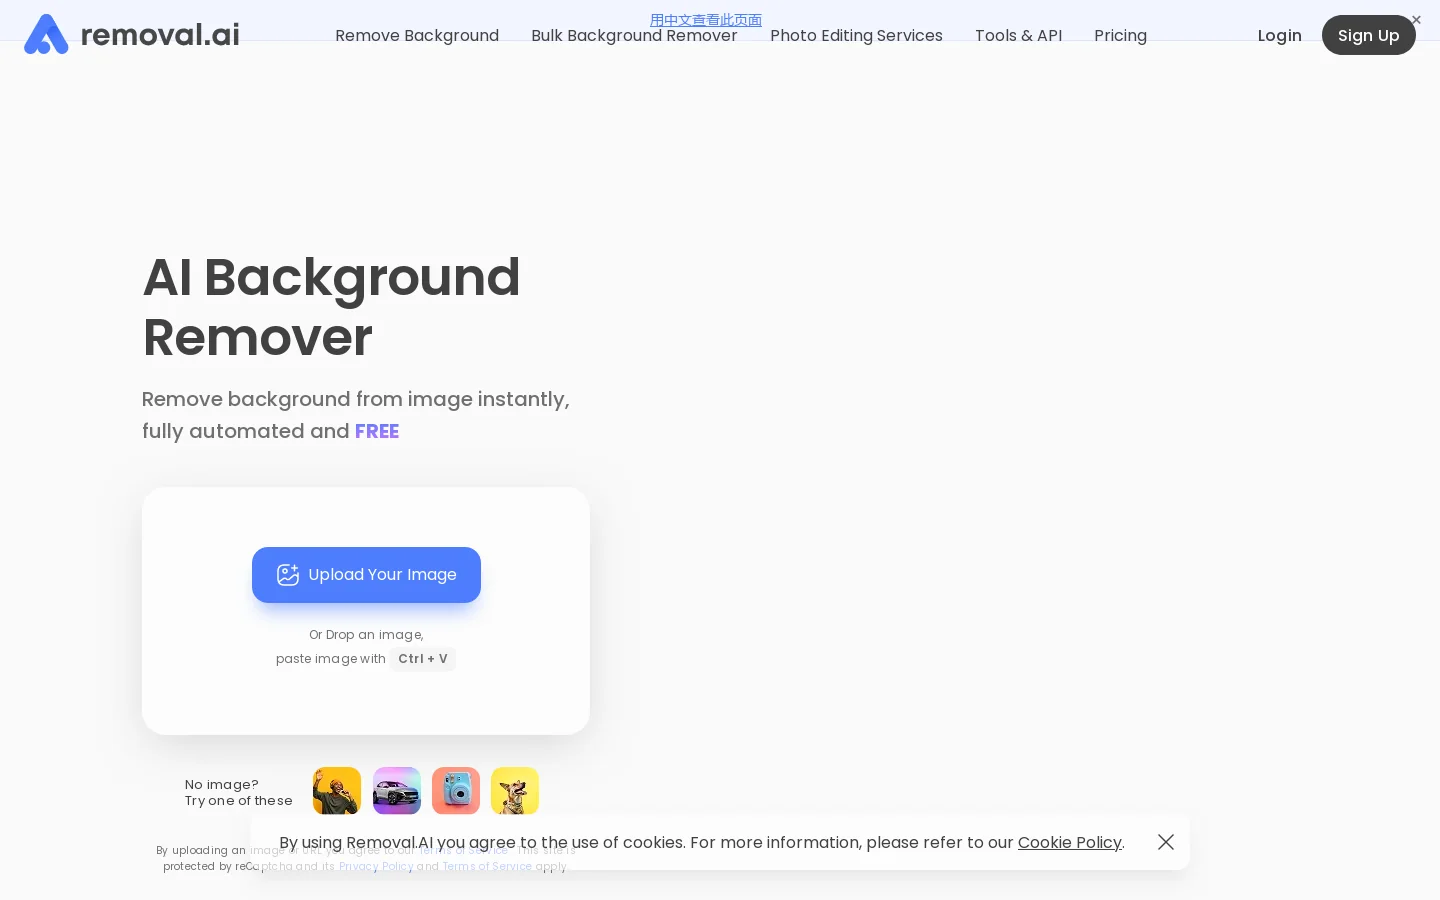The width and height of the screenshot is (1440, 900).
Task: Try the sample dog image
Action: pos(515,791)
